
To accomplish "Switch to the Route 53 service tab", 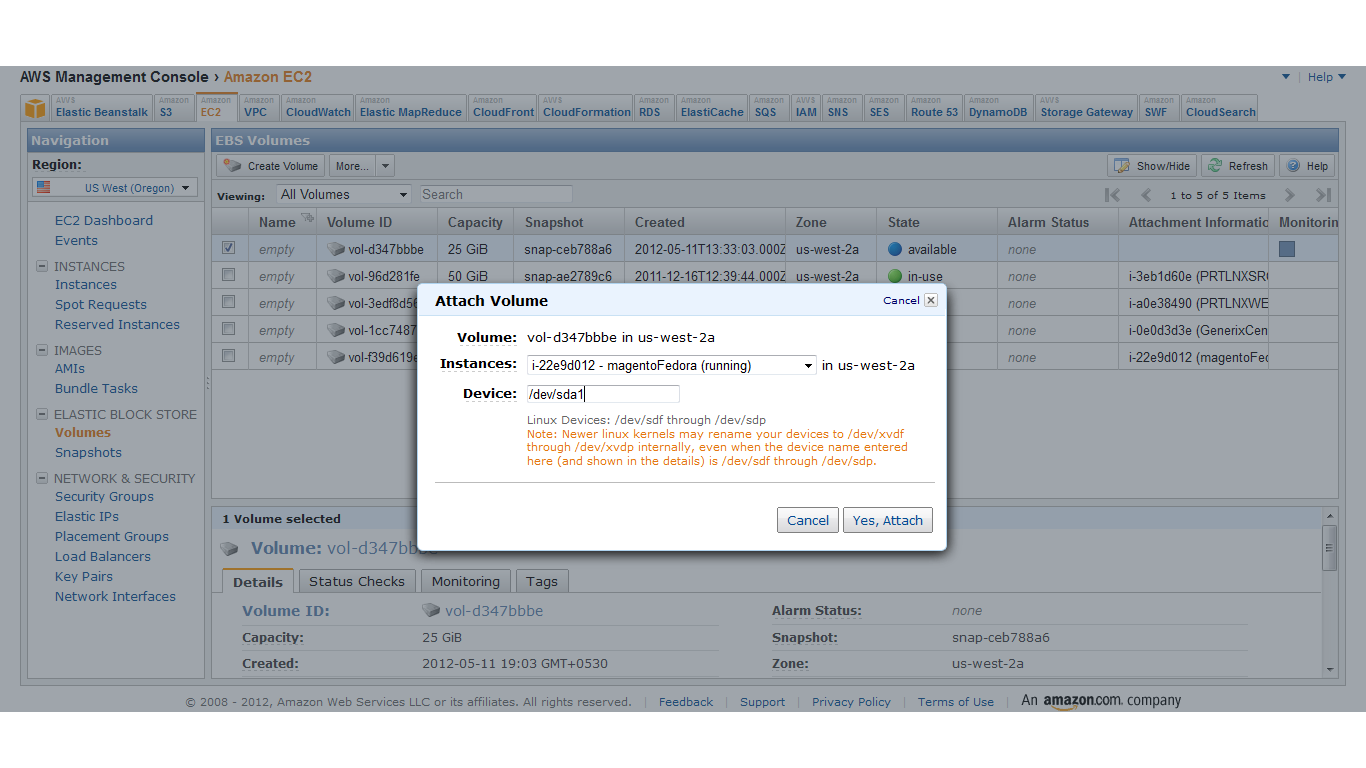I will click(934, 107).
